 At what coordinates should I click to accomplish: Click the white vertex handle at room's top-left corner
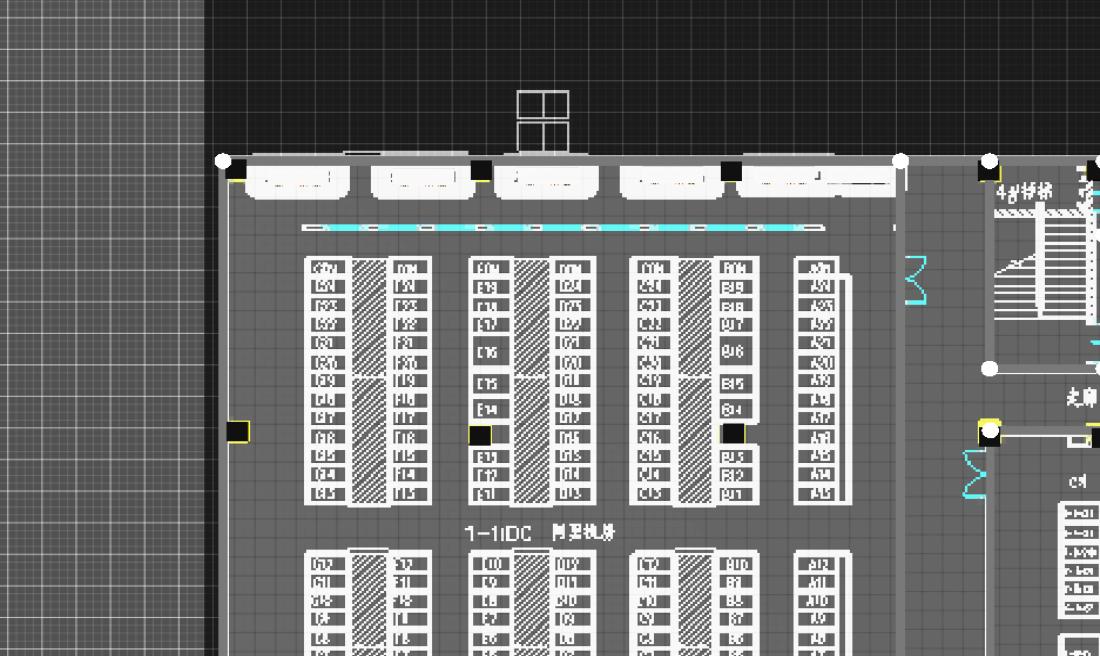tap(223, 161)
